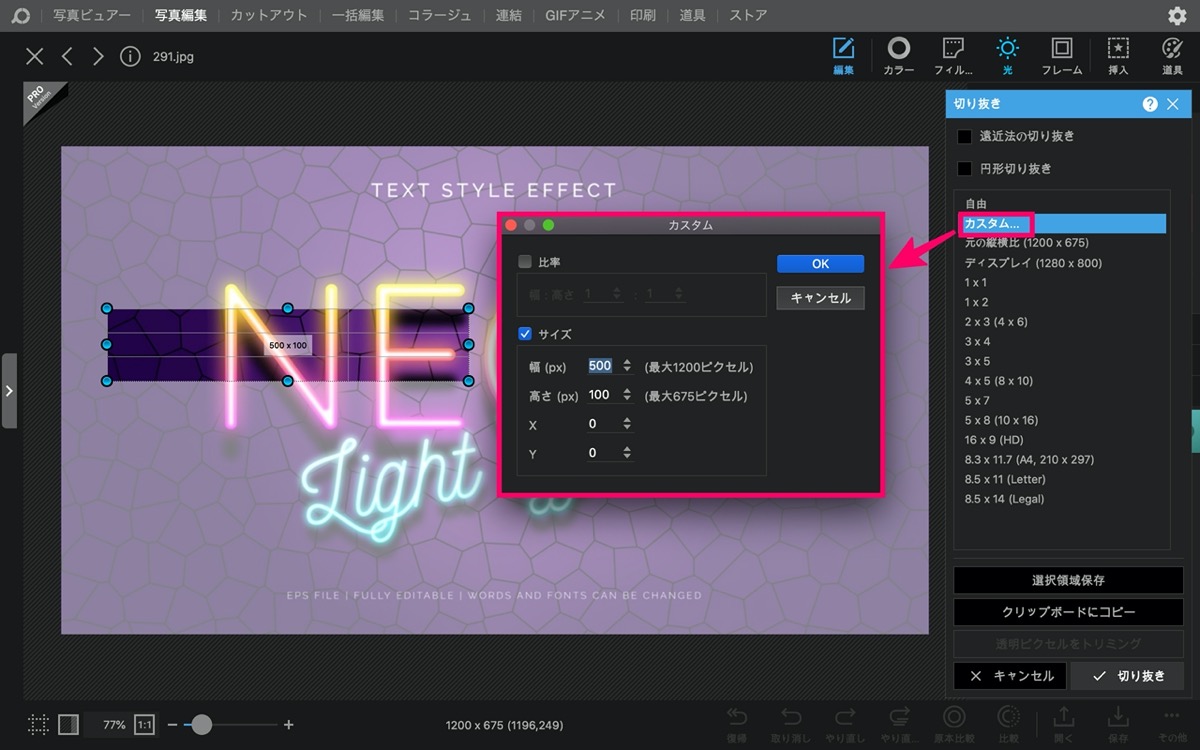1200x750 pixels.
Task: Open the 挿入 insert tools
Action: coord(1118,56)
